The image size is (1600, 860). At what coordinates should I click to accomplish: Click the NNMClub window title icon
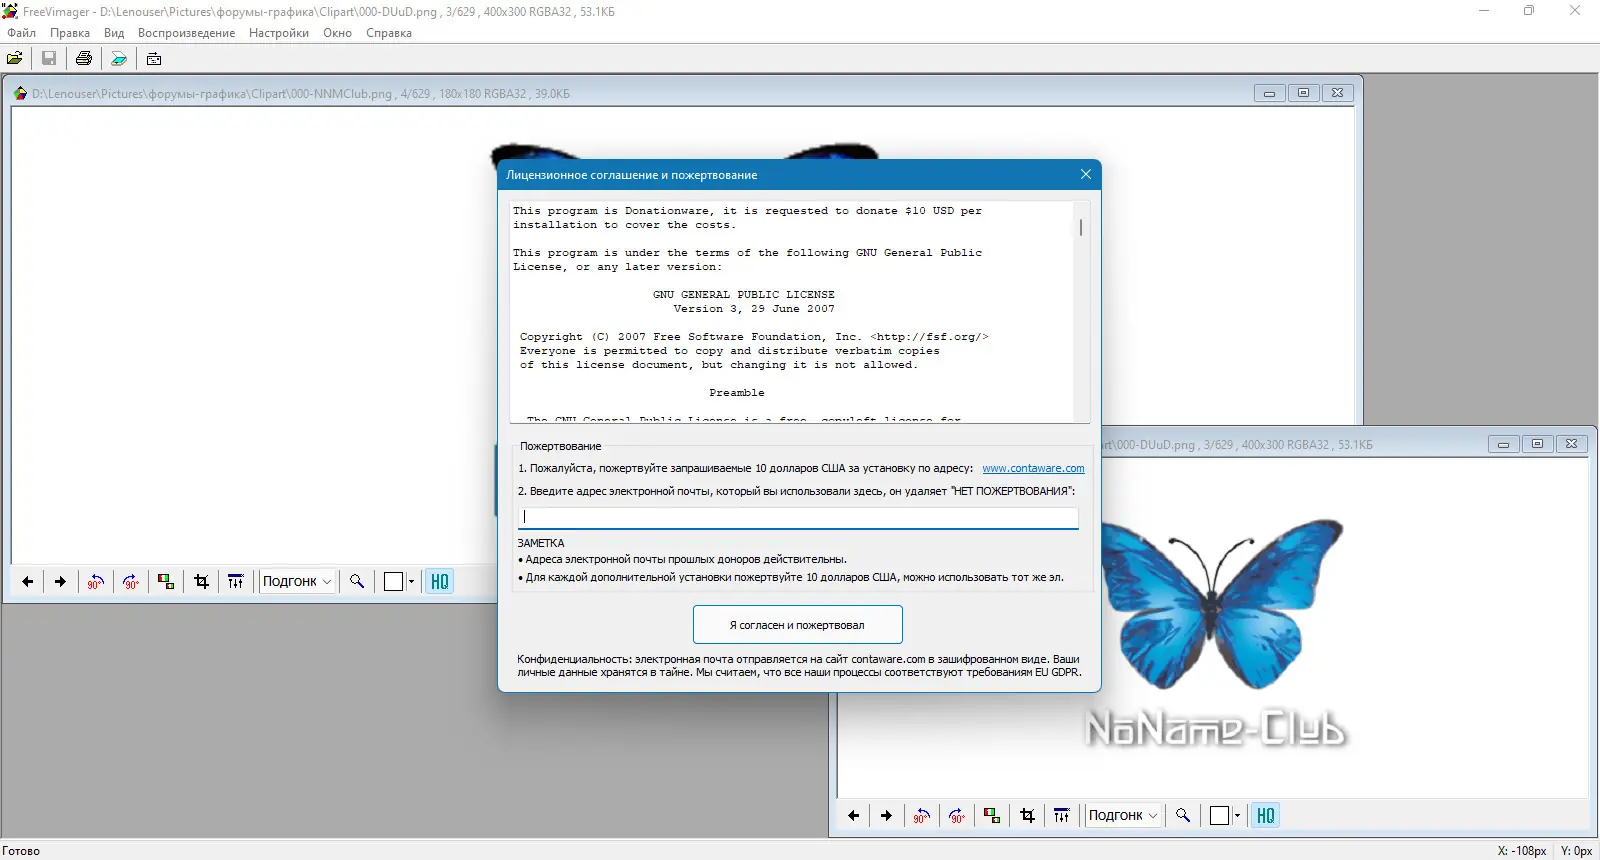point(20,93)
